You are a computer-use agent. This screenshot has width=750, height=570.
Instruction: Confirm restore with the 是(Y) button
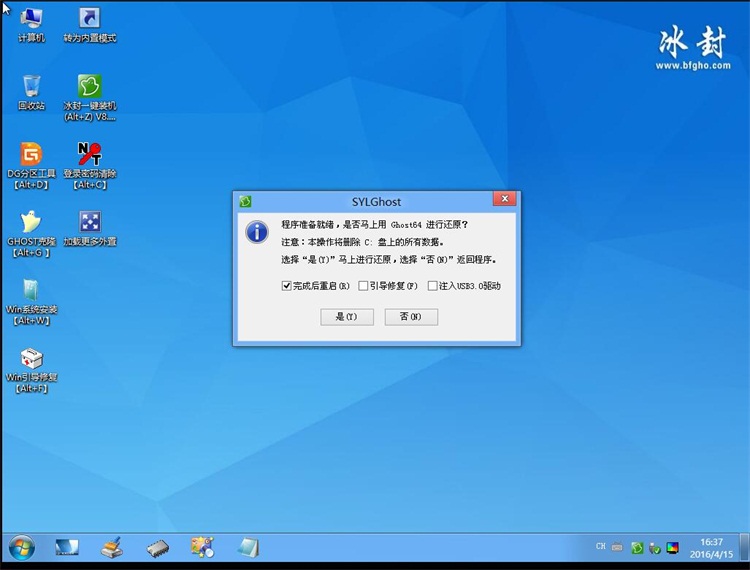[x=347, y=317]
